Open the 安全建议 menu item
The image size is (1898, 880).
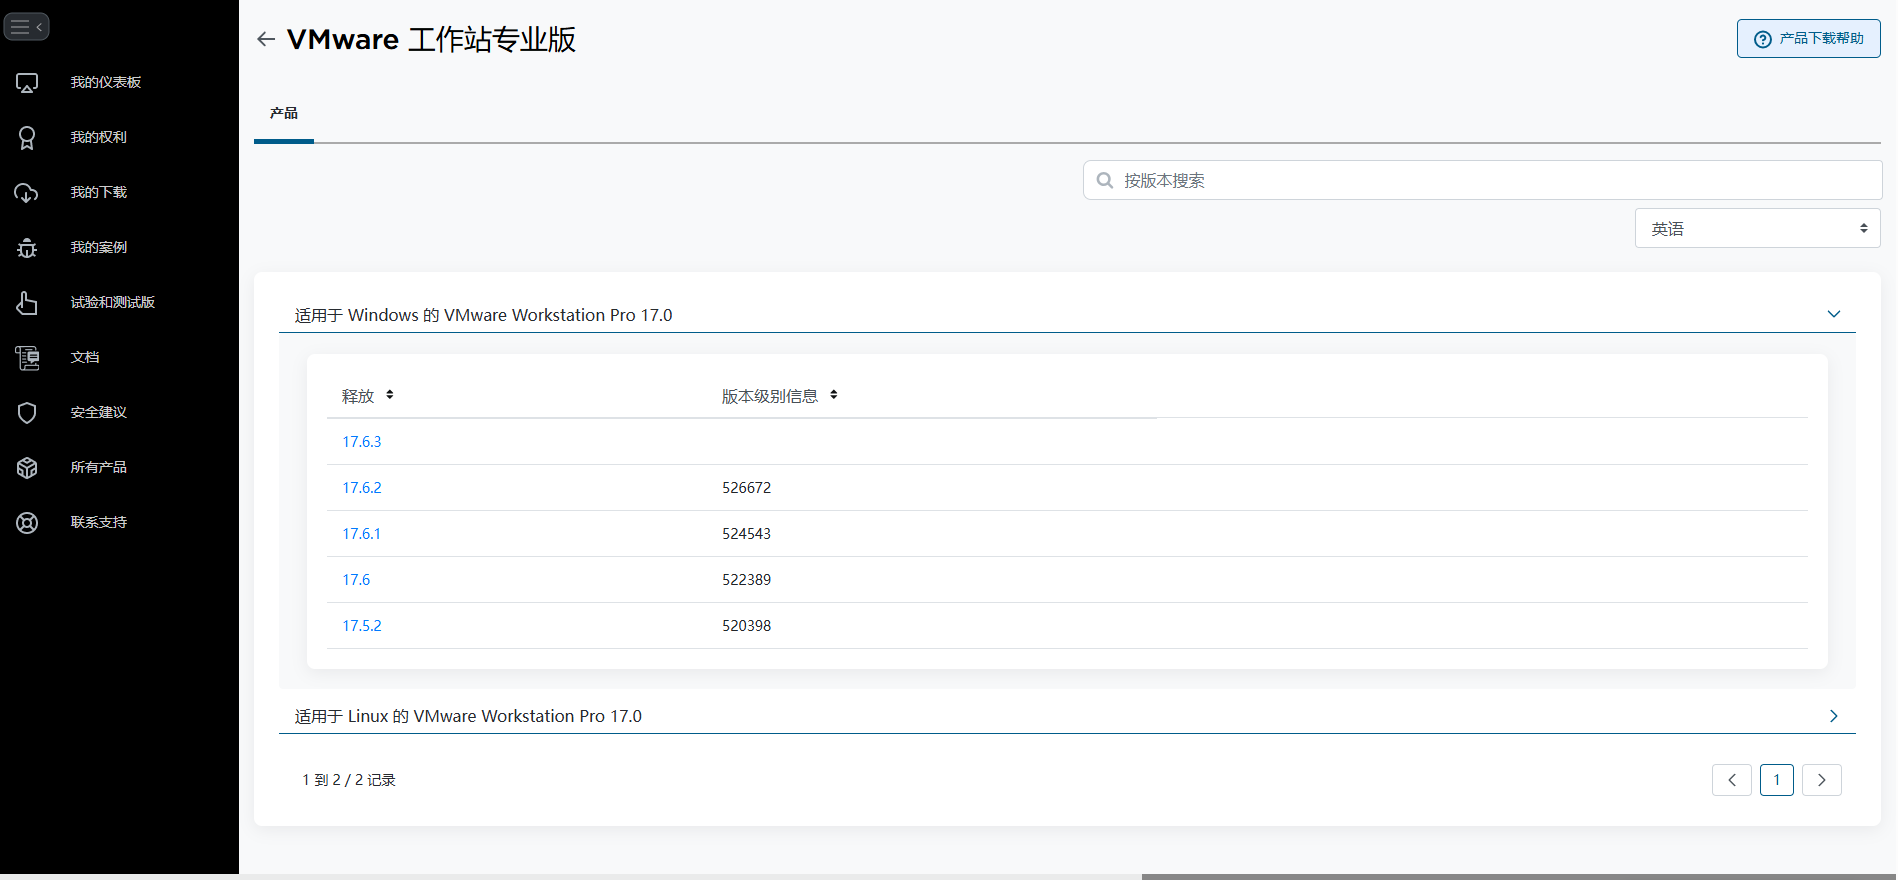point(99,412)
